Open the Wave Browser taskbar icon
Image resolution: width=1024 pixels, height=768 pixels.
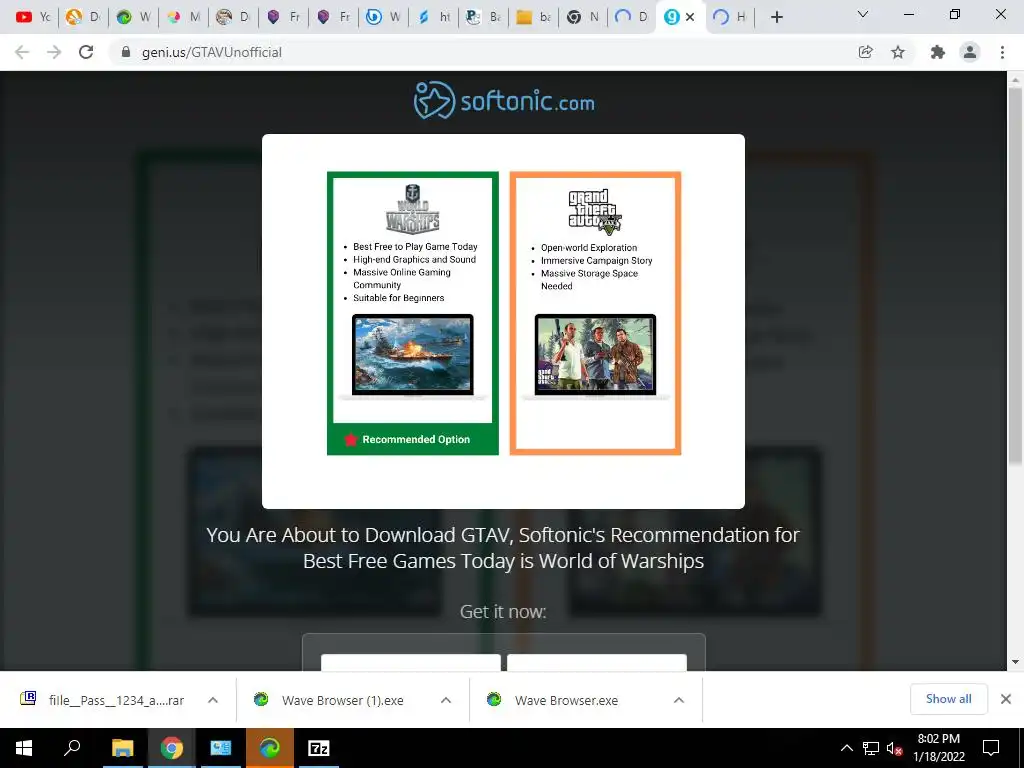(x=269, y=748)
